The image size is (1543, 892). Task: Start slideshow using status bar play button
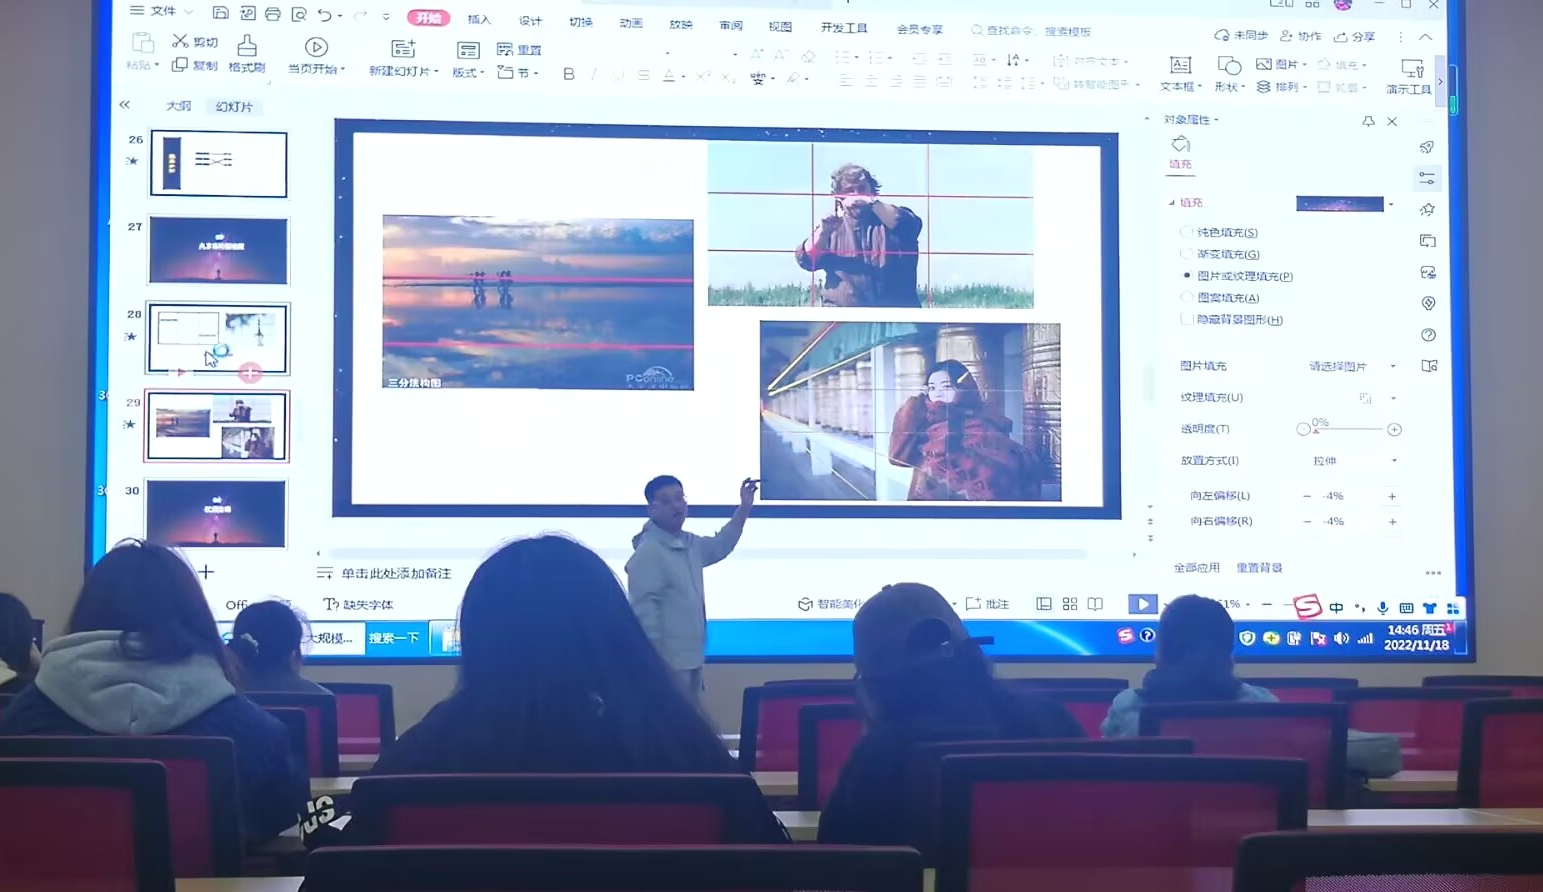click(x=1142, y=604)
